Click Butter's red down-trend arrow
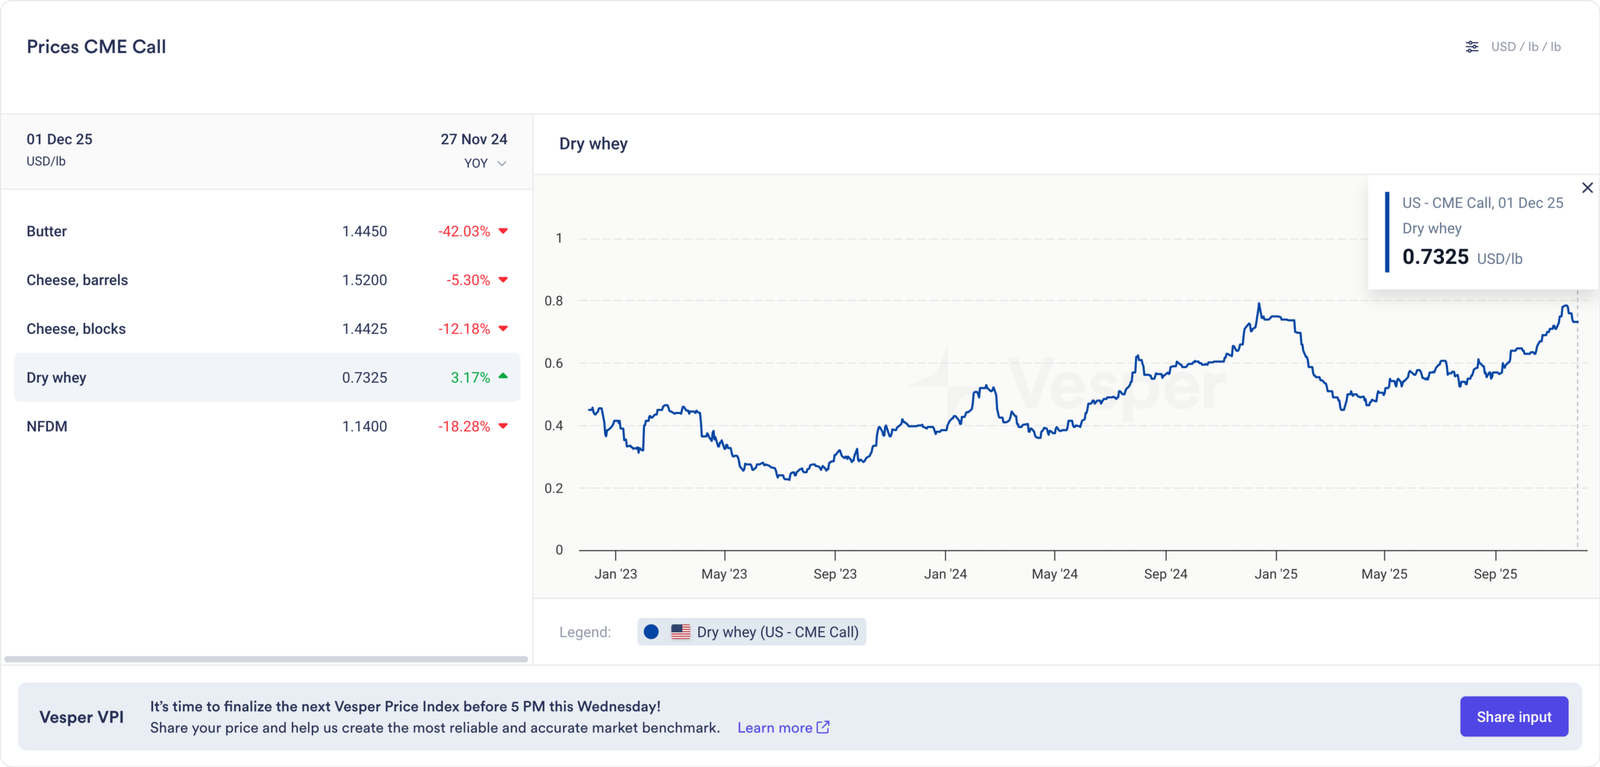1600x767 pixels. click(503, 231)
